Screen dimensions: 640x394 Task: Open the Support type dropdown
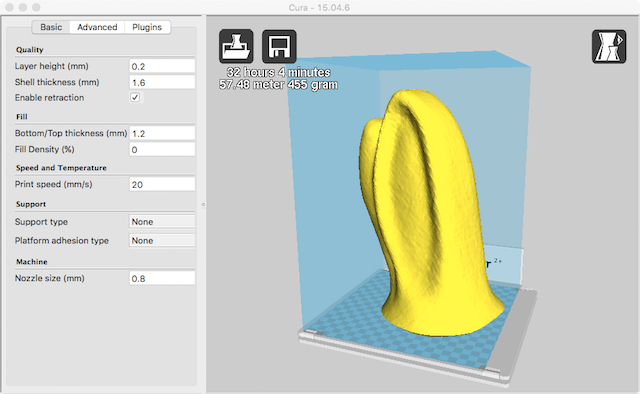162,222
